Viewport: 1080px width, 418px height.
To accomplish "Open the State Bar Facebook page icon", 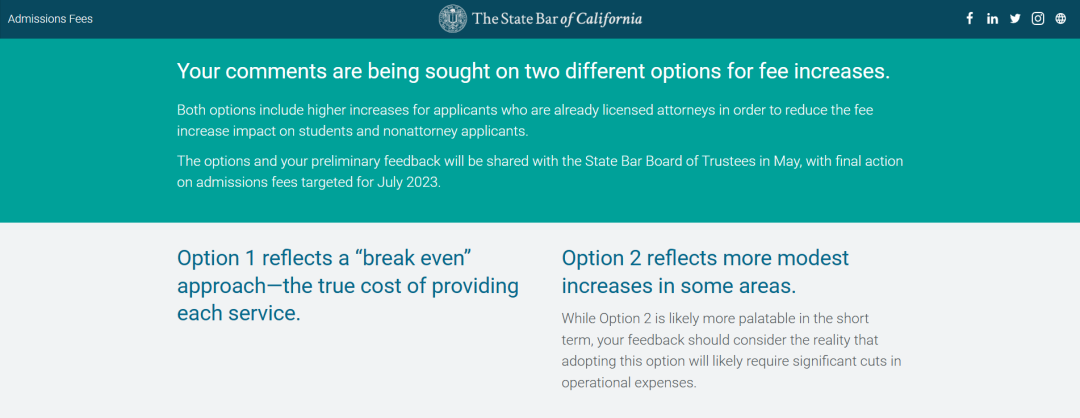I will [x=969, y=19].
